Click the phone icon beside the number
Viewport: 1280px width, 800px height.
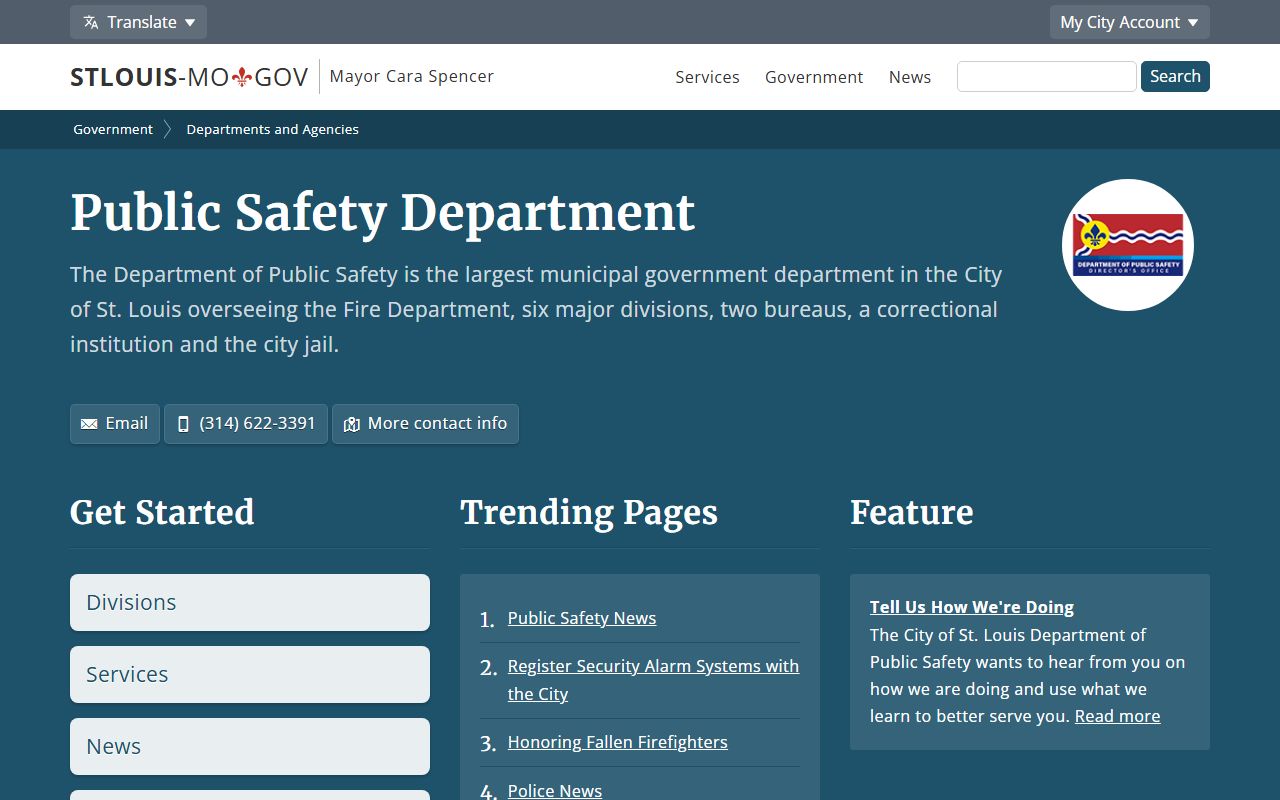coord(183,424)
